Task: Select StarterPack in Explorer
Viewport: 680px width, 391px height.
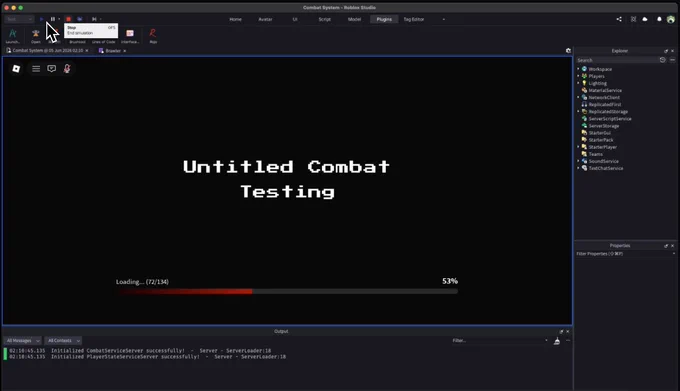Action: 600,140
